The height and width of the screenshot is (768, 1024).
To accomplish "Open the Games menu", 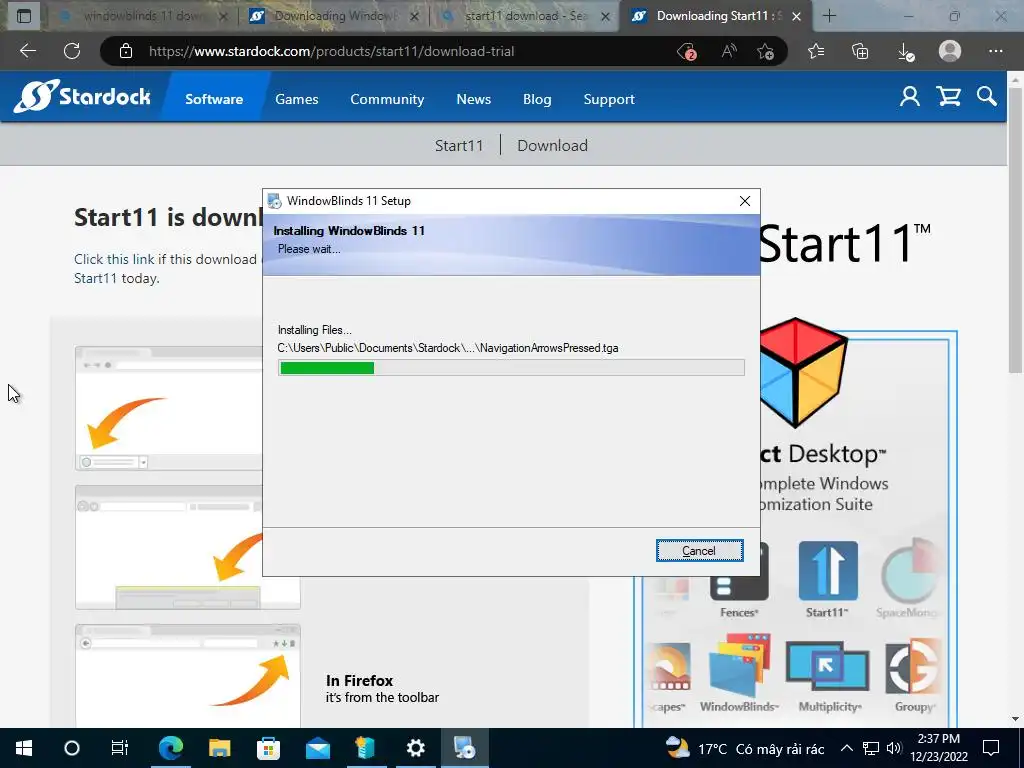I will [x=296, y=99].
